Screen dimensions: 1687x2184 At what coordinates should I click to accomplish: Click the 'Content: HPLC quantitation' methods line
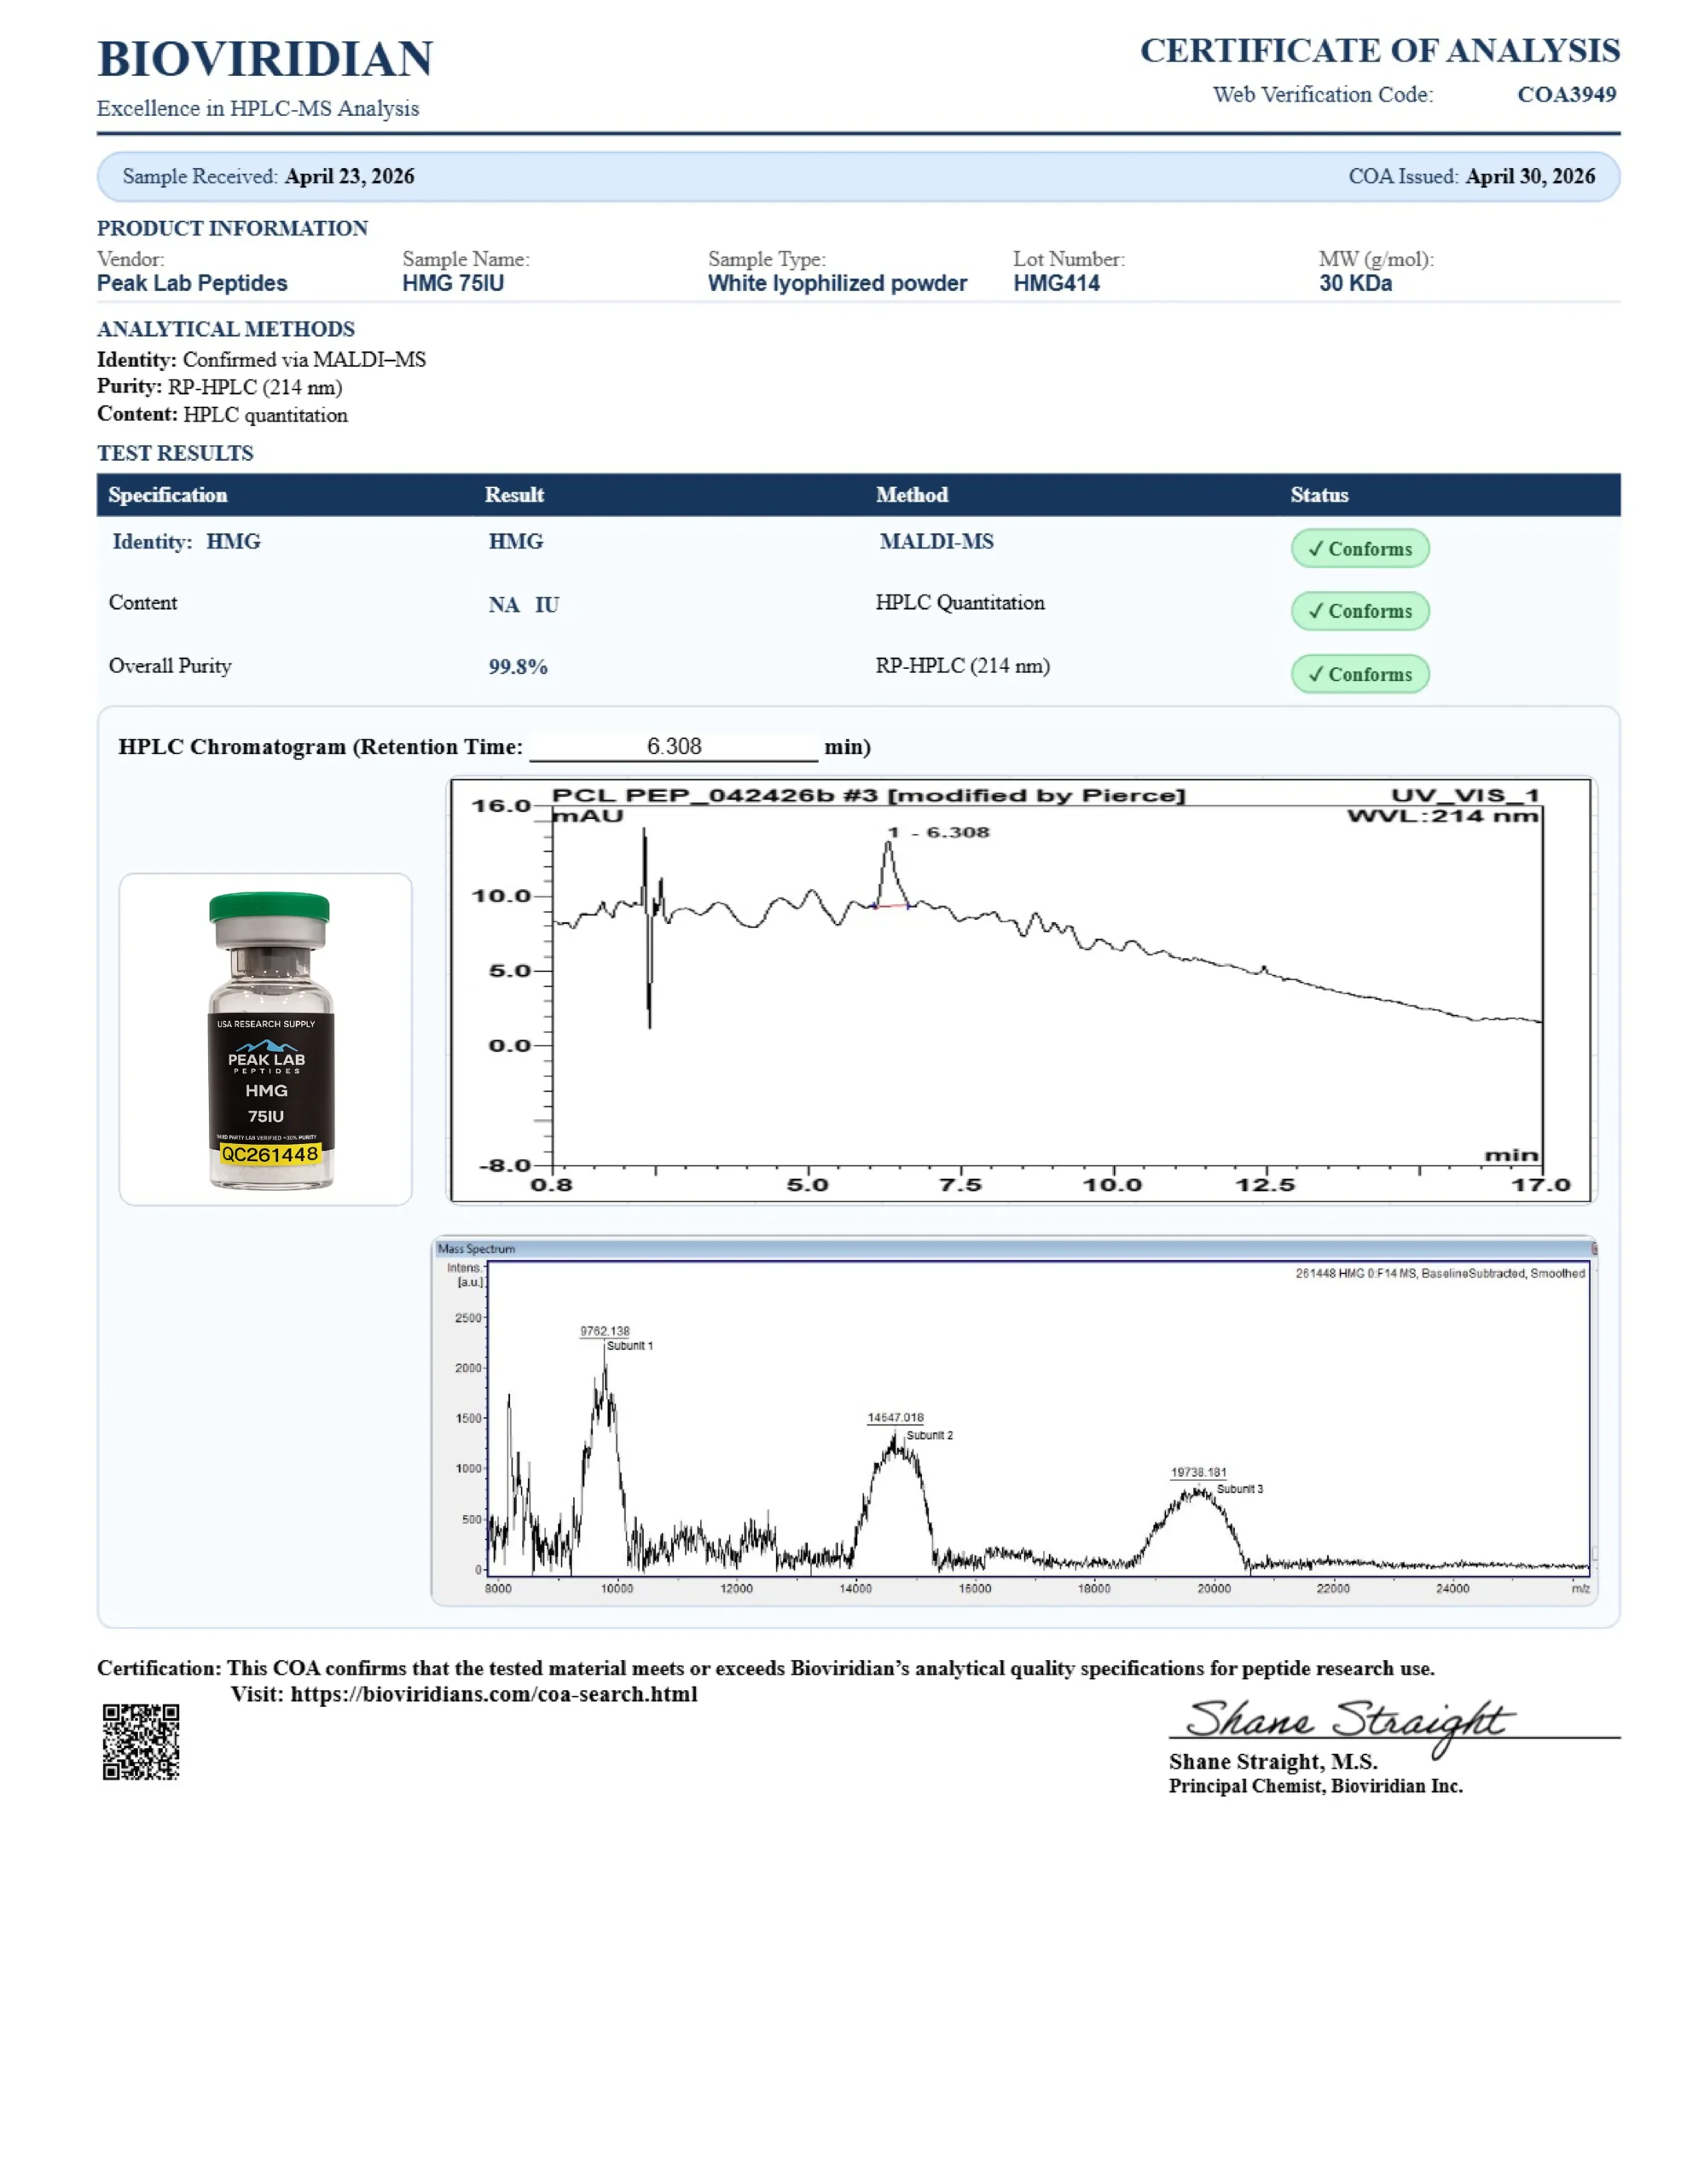coord(222,414)
